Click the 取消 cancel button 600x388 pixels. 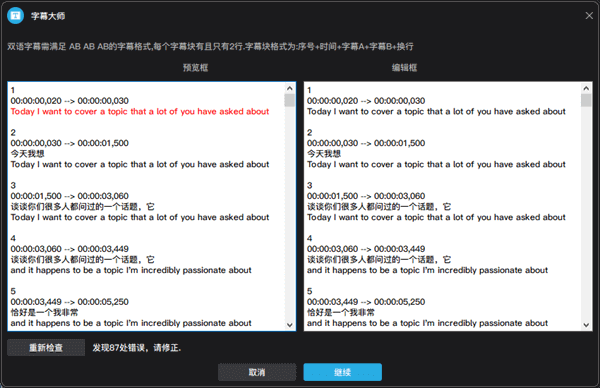click(257, 372)
